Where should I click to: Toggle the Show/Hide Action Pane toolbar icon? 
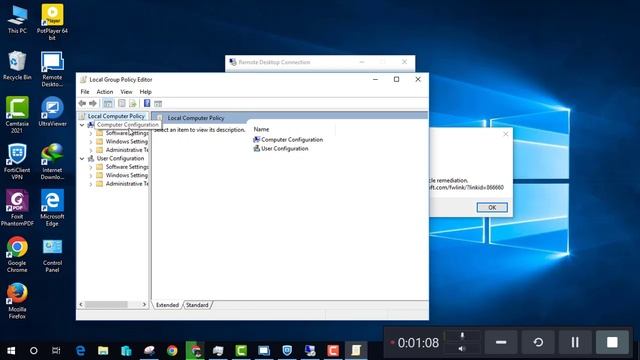point(158,104)
